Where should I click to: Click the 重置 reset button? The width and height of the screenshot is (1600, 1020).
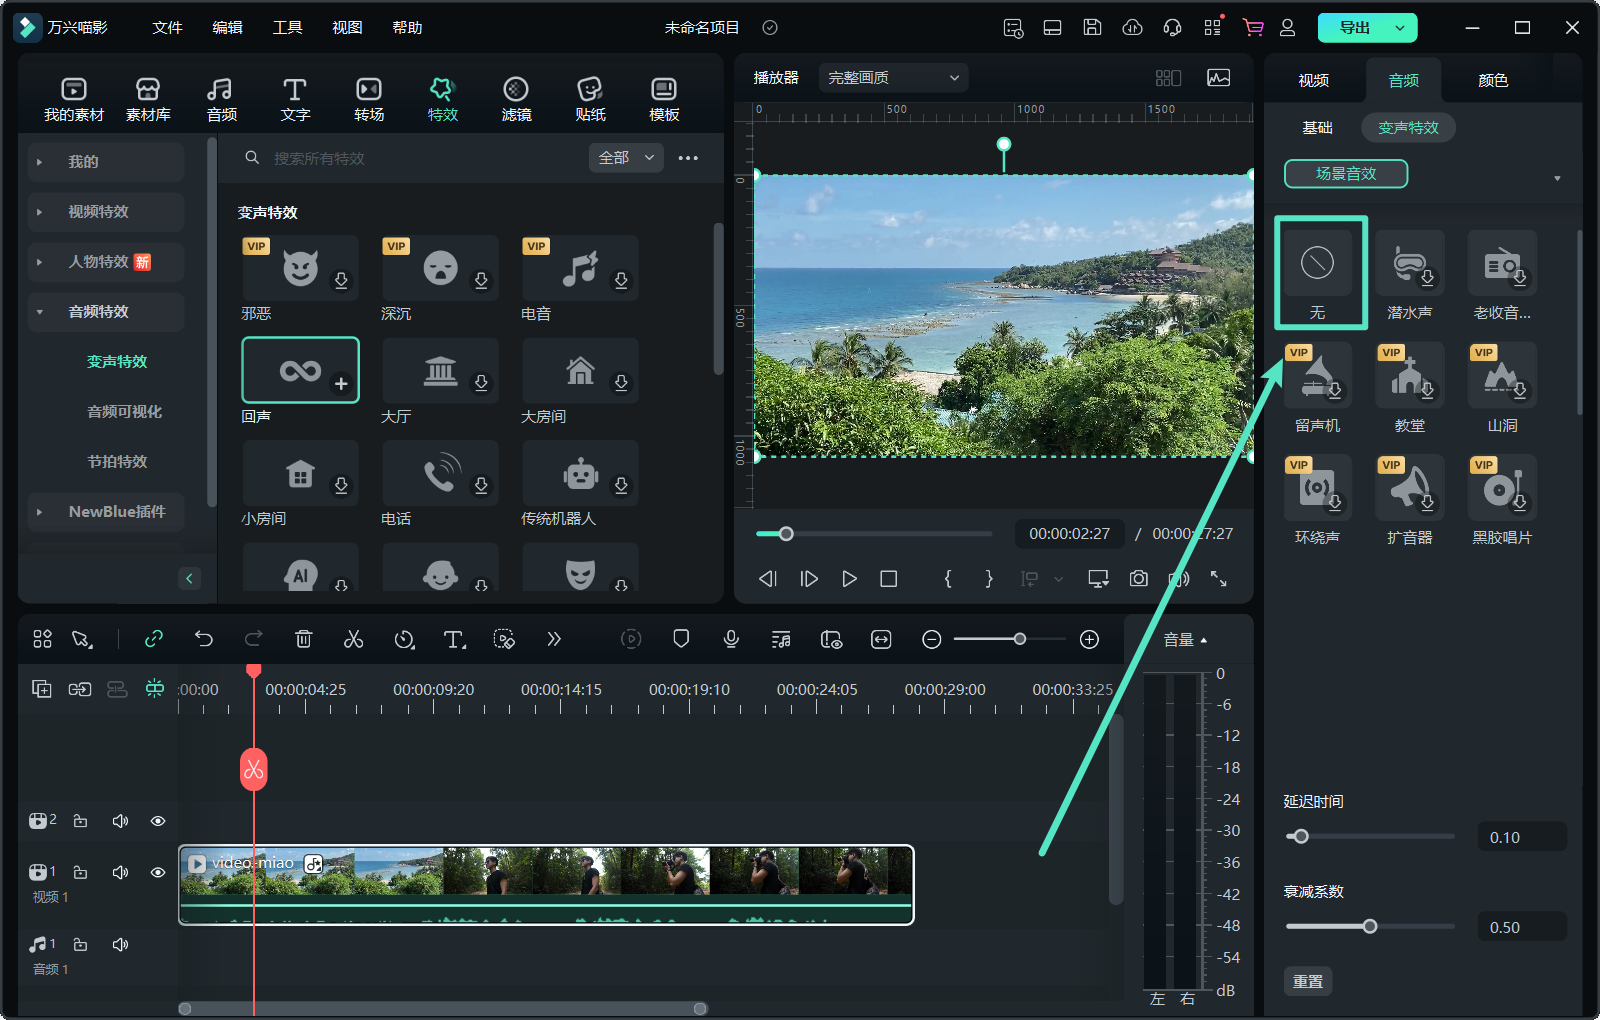pyautogui.click(x=1307, y=981)
